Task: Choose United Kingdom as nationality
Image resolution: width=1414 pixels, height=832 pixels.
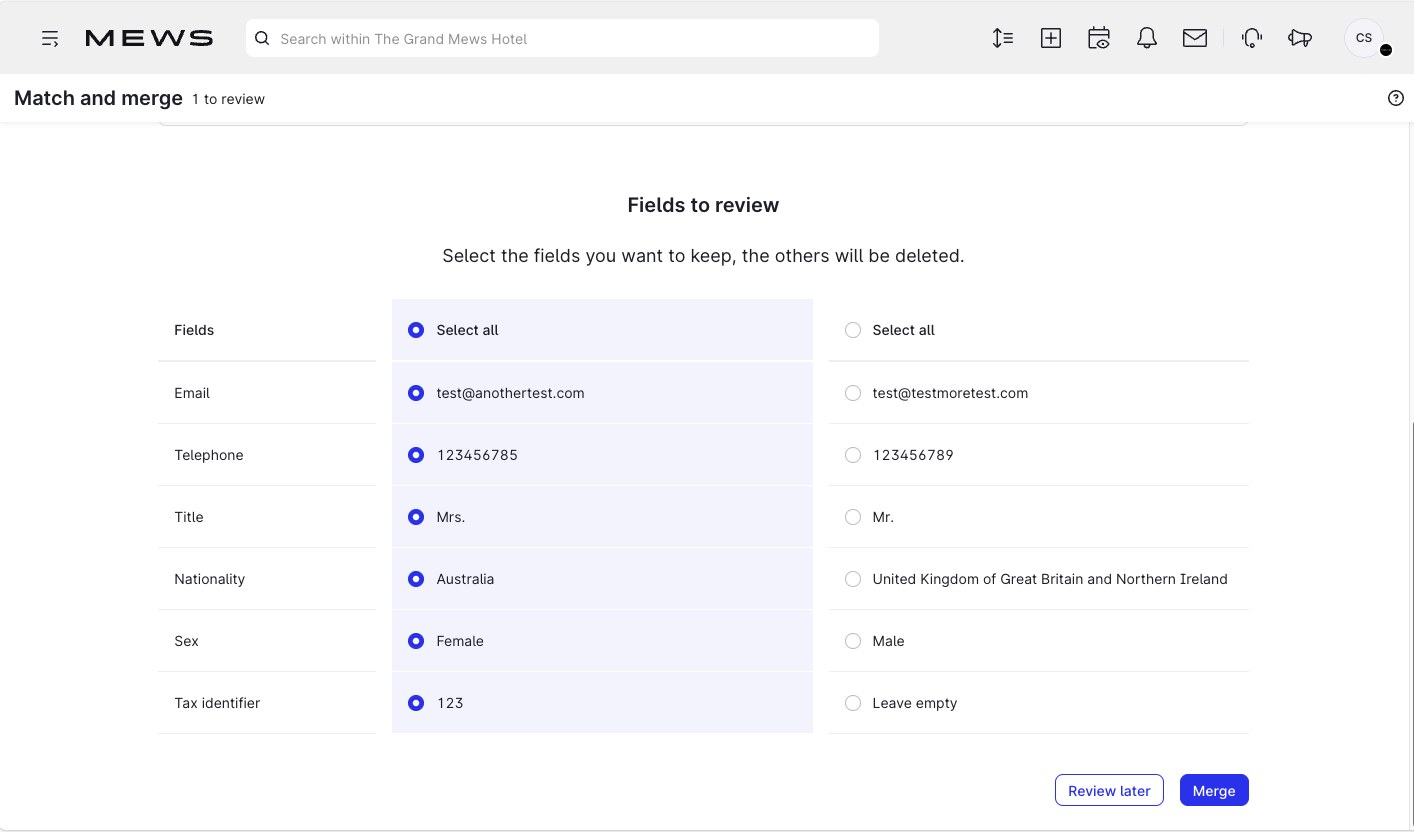Action: click(853, 579)
